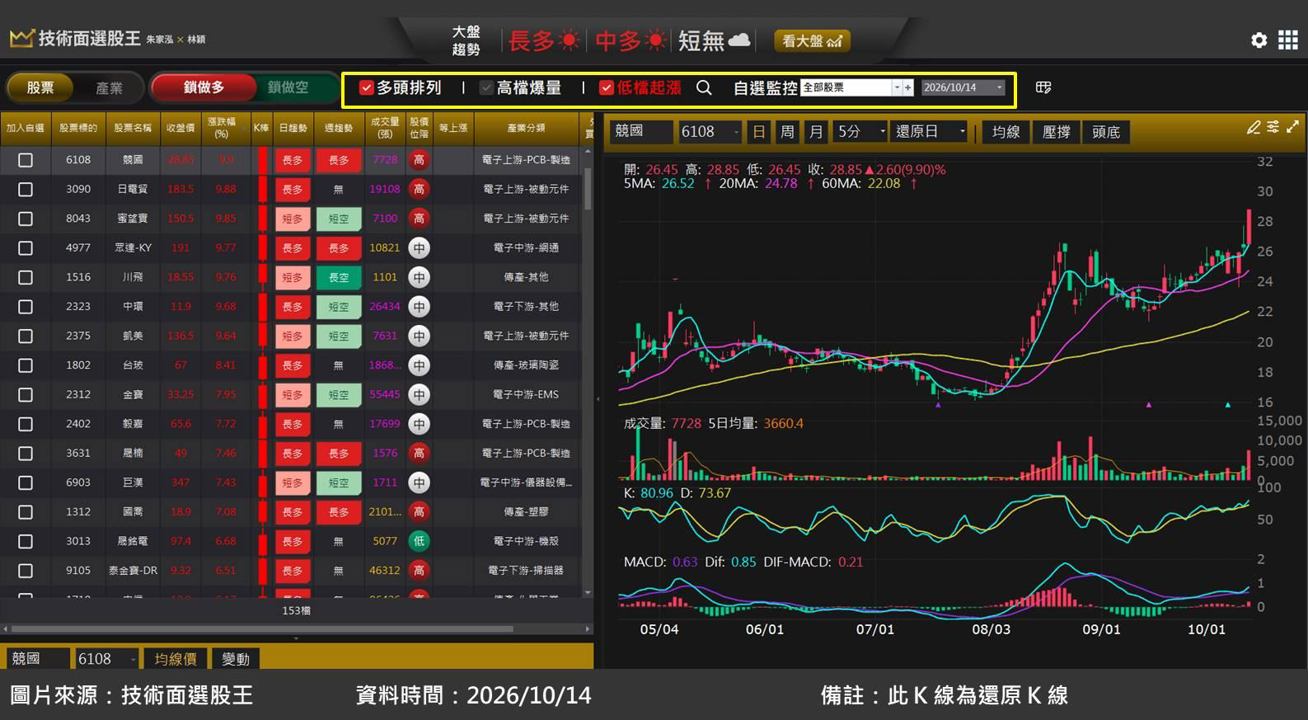Click the stock list horizontal scrollbar
Image resolution: width=1308 pixels, height=720 pixels.
click(x=262, y=630)
